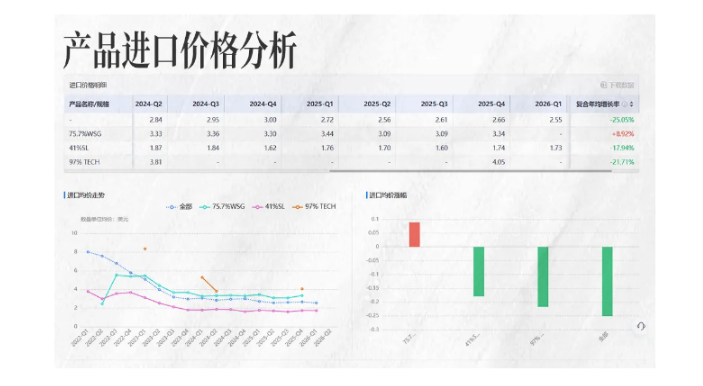Click the info icon next to 复合年均增长率

(x=625, y=104)
